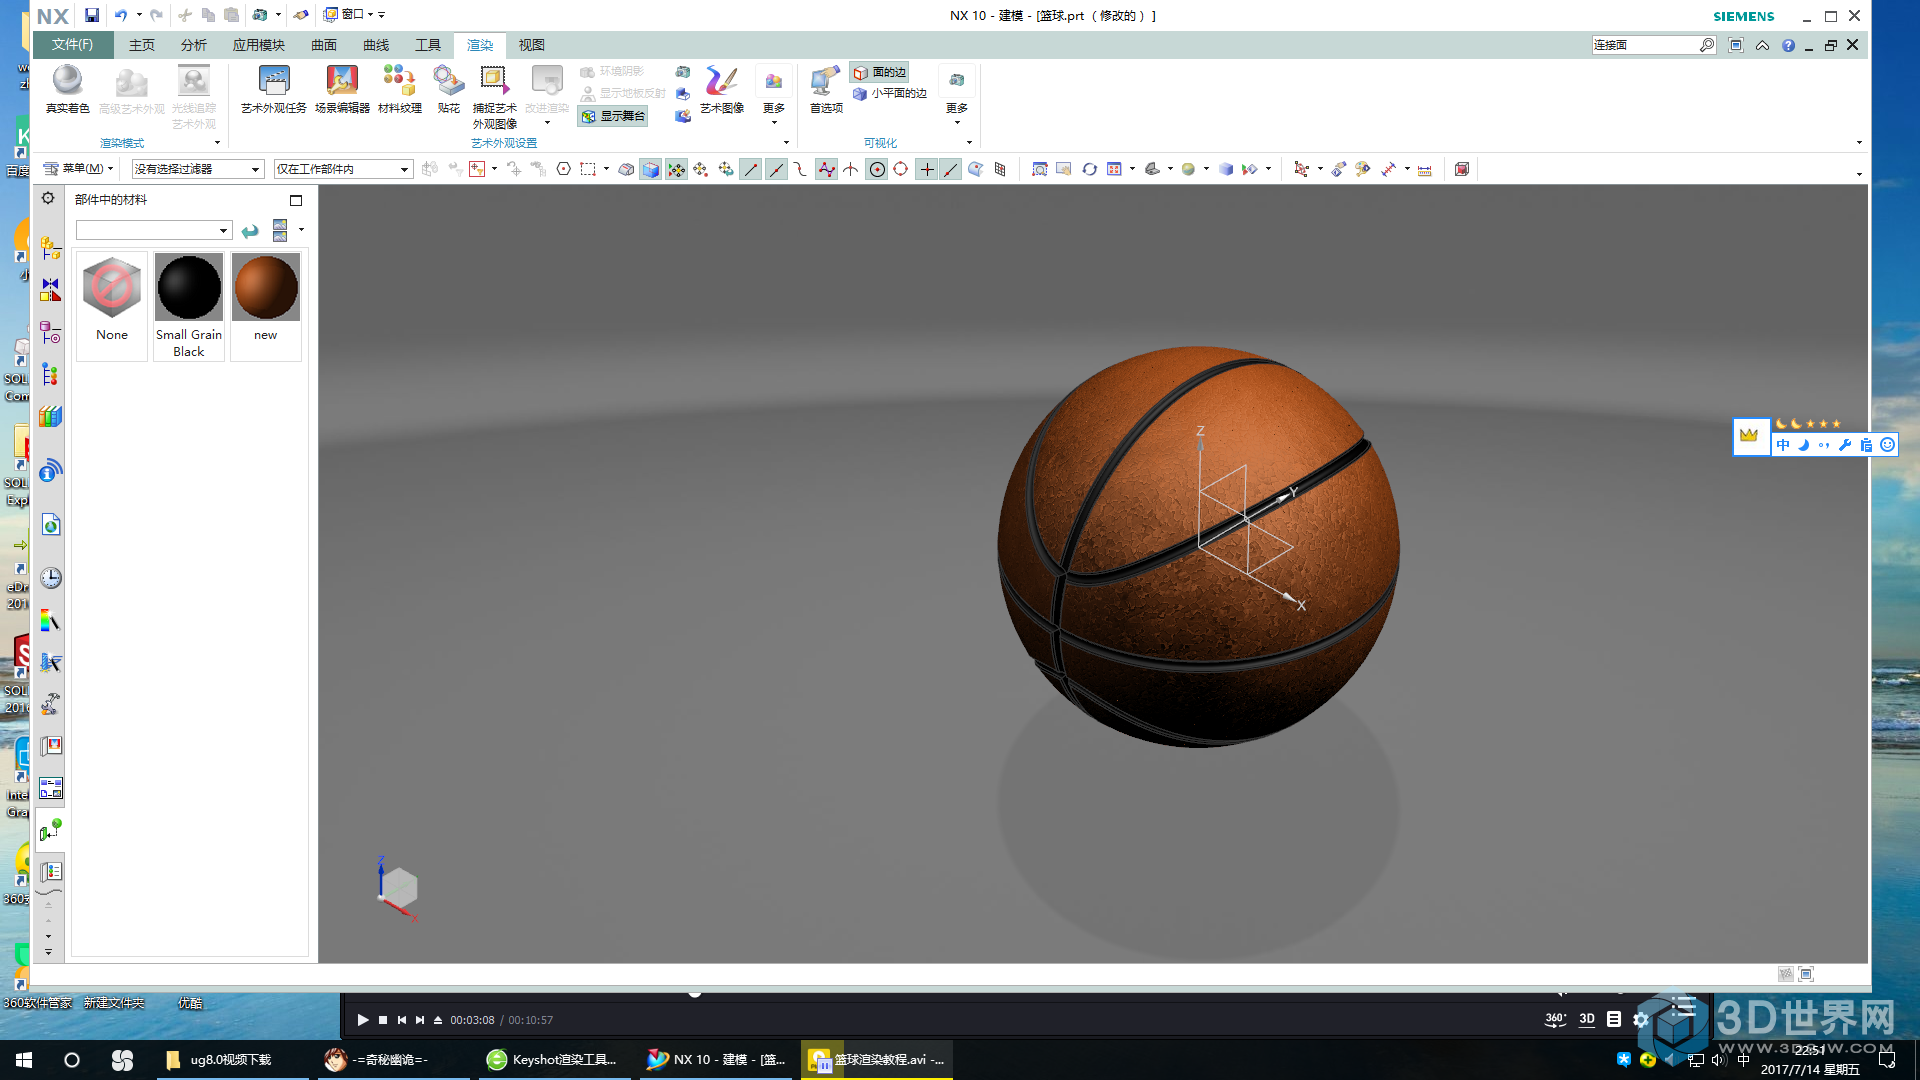
Task: Expand 更多 in the 艺术外观设置 group
Action: pos(773,95)
